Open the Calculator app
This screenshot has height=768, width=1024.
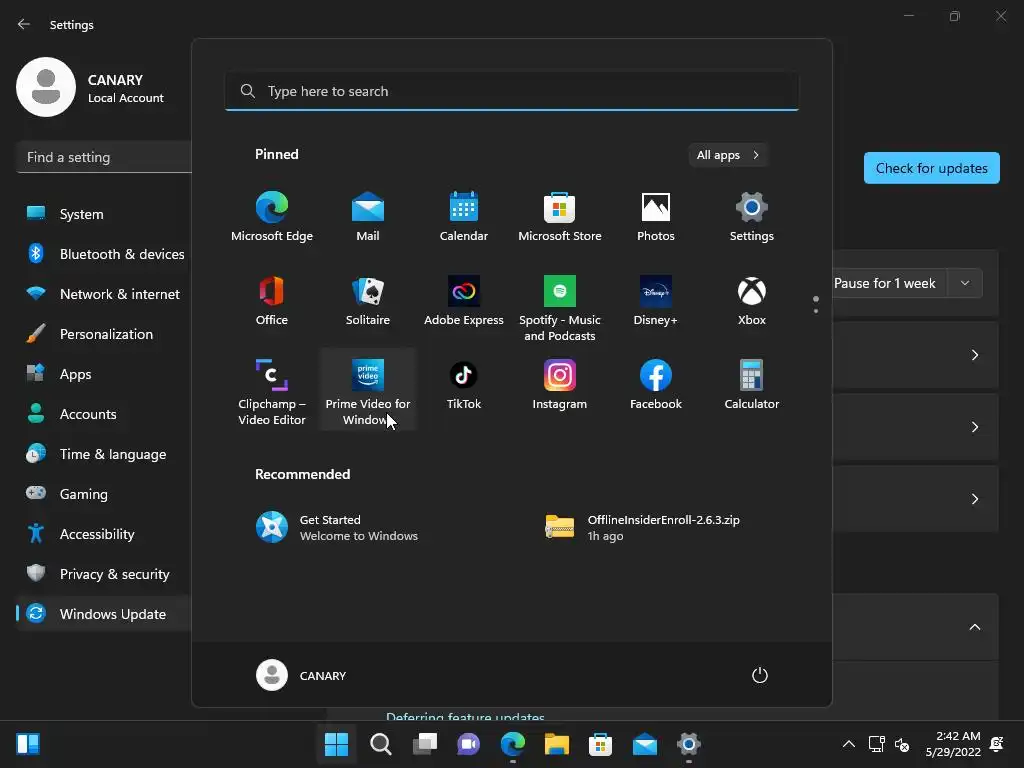click(x=752, y=385)
